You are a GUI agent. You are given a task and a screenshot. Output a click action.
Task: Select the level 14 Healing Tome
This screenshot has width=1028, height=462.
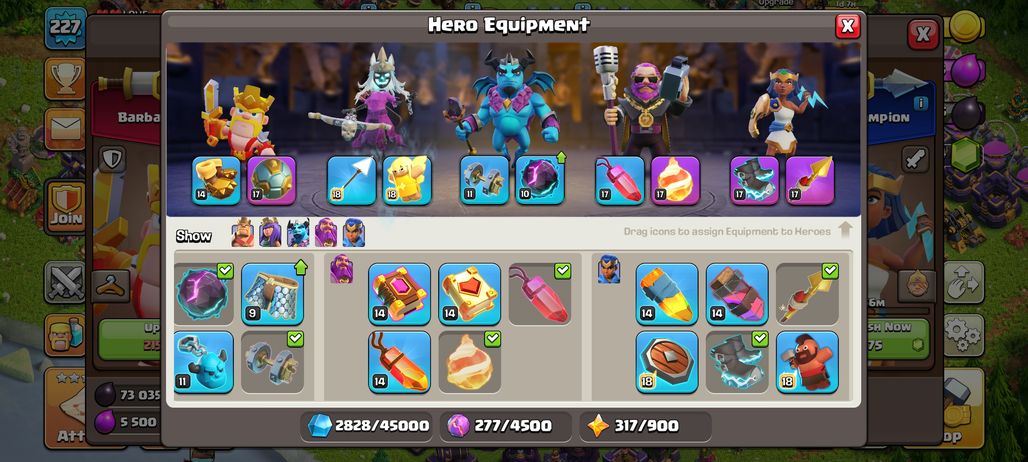pyautogui.click(x=469, y=294)
